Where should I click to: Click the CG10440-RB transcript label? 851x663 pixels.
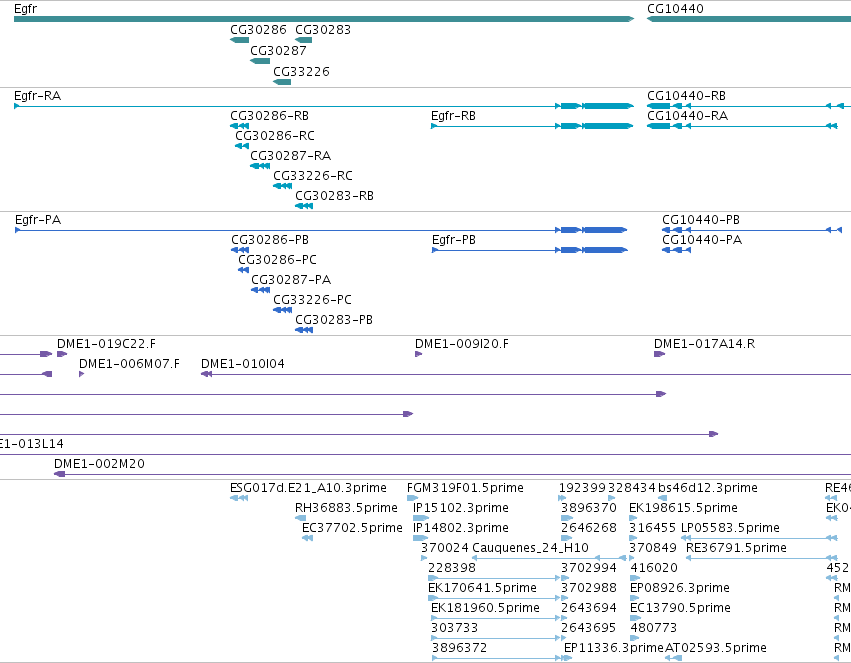pos(687,96)
